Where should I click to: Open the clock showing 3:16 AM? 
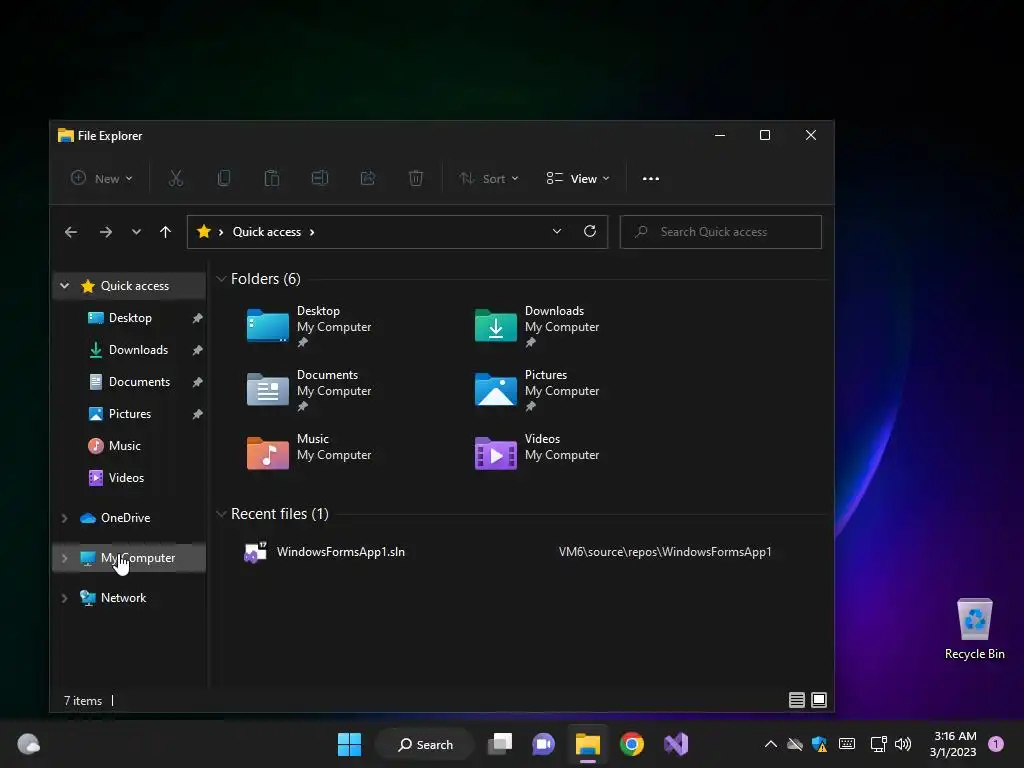[953, 744]
